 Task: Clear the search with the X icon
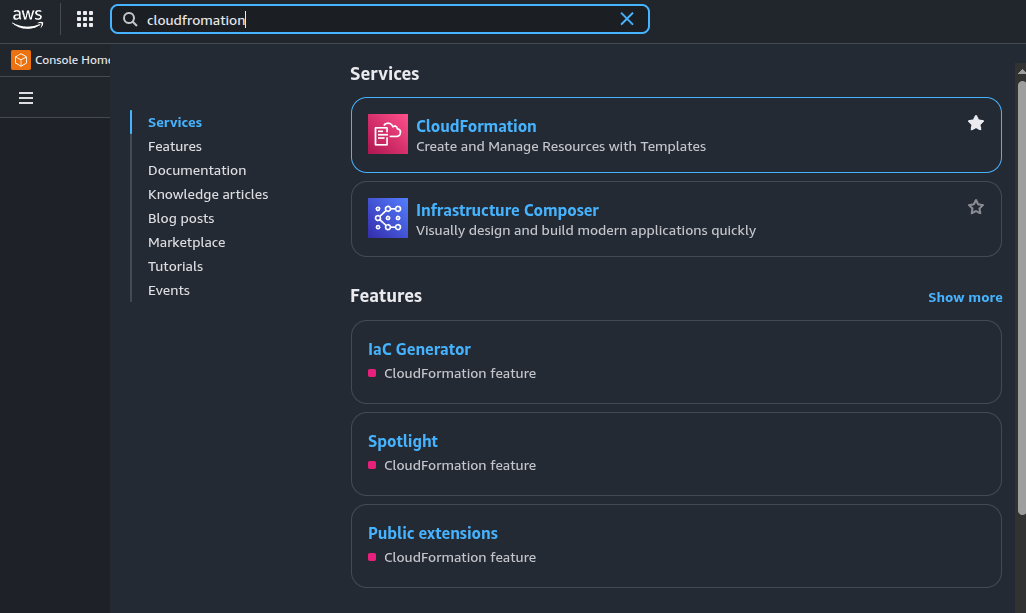(627, 18)
